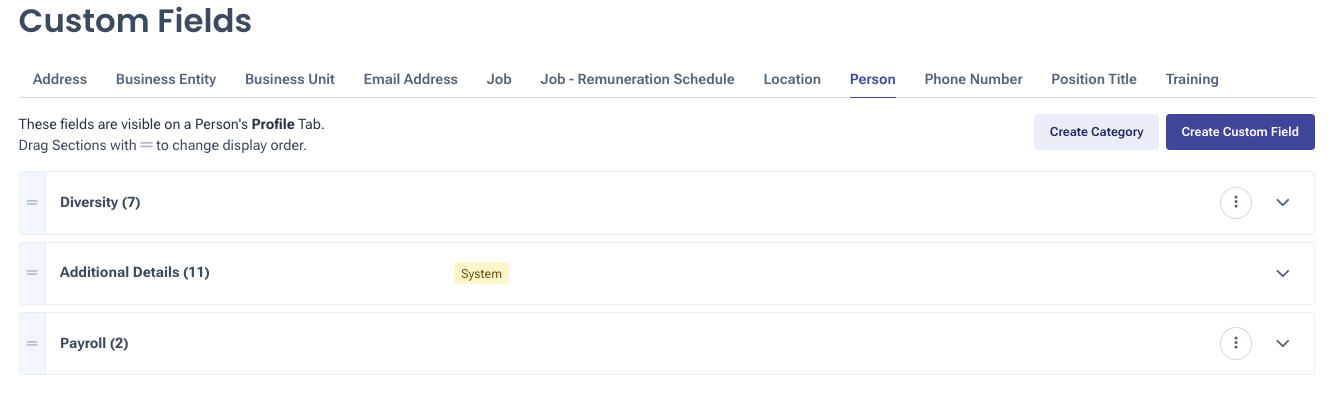Switch to the Business Entity tab
Image resolution: width=1330 pixels, height=398 pixels.
166,79
